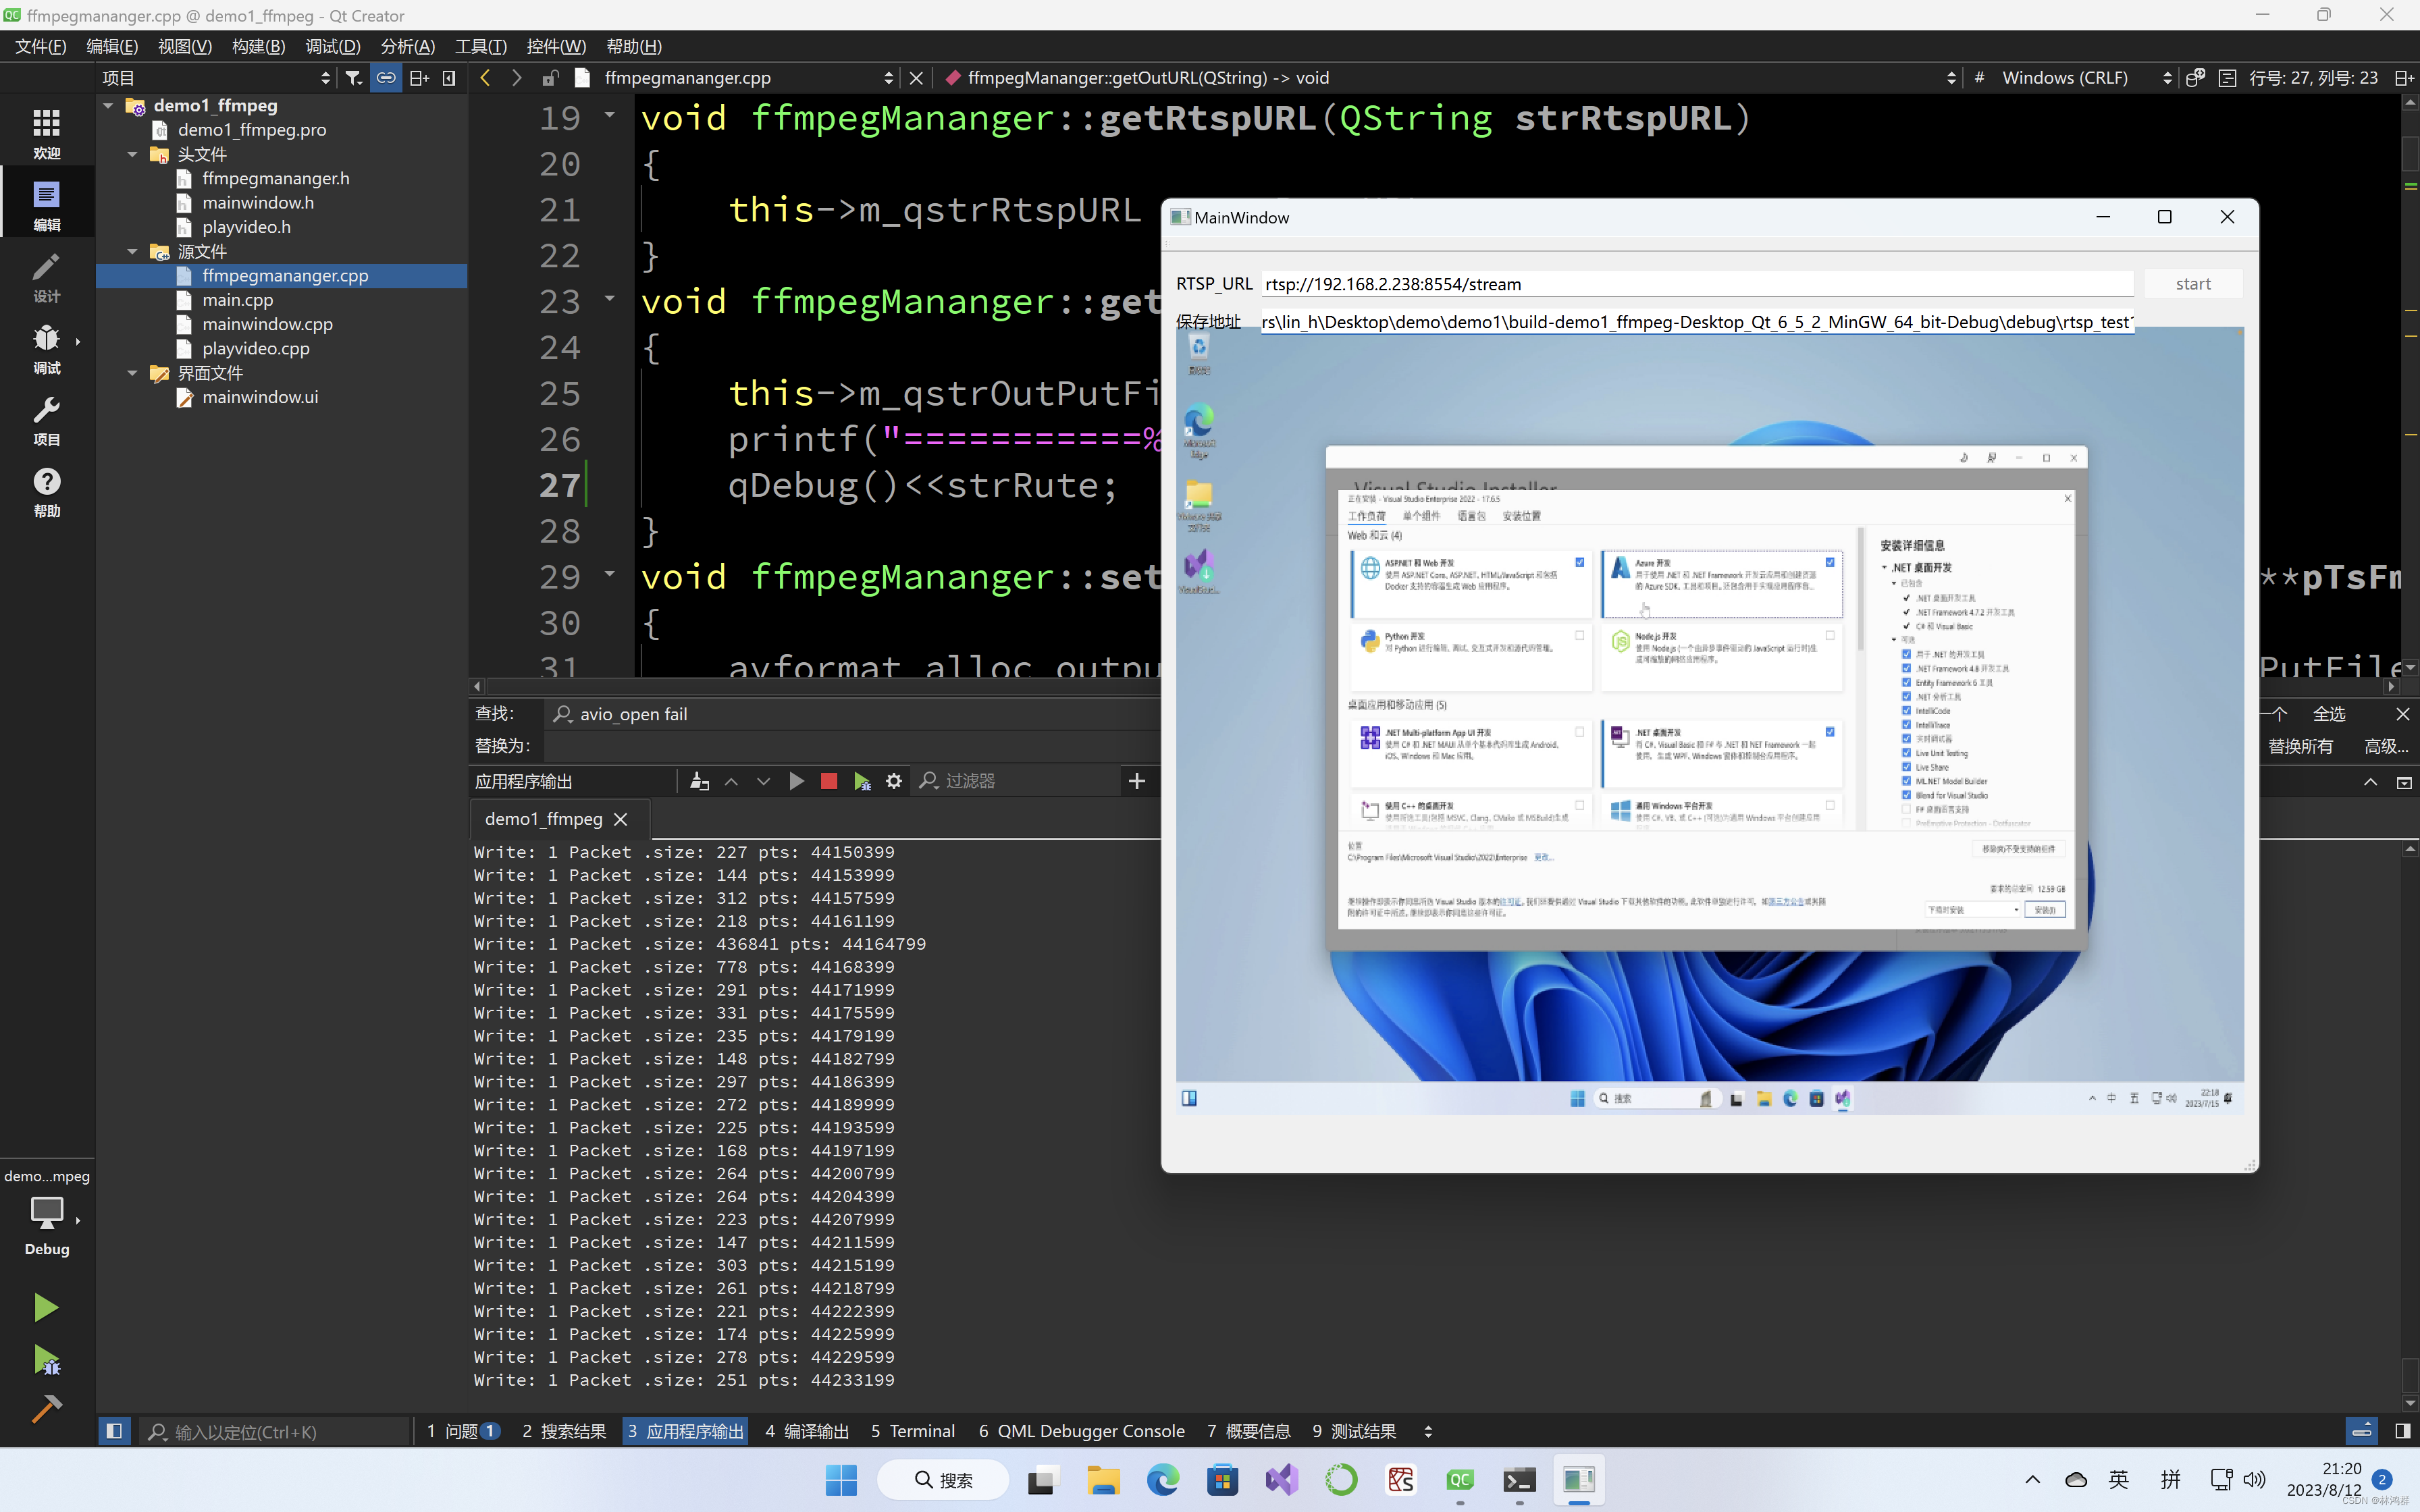This screenshot has height=1512, width=2420.
Task: Switch to the 5 Terminal output tab
Action: [912, 1431]
